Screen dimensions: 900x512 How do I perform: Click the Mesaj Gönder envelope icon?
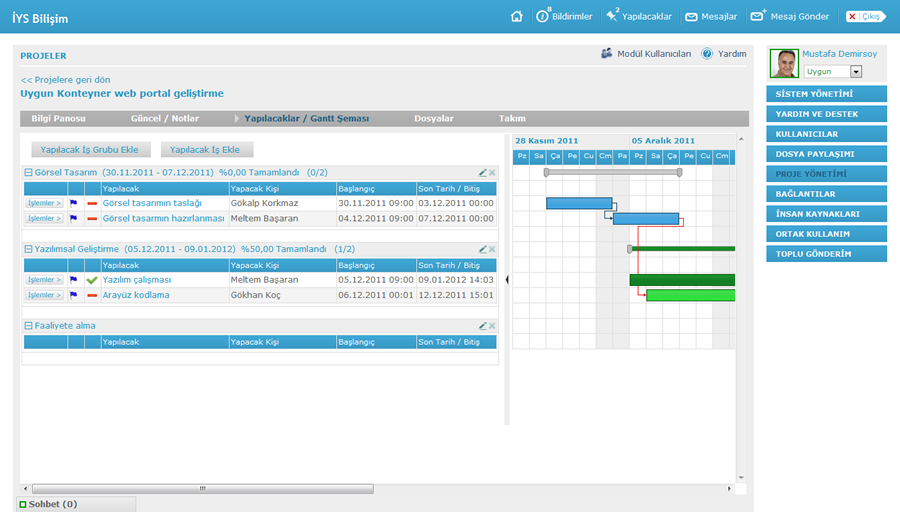point(758,16)
